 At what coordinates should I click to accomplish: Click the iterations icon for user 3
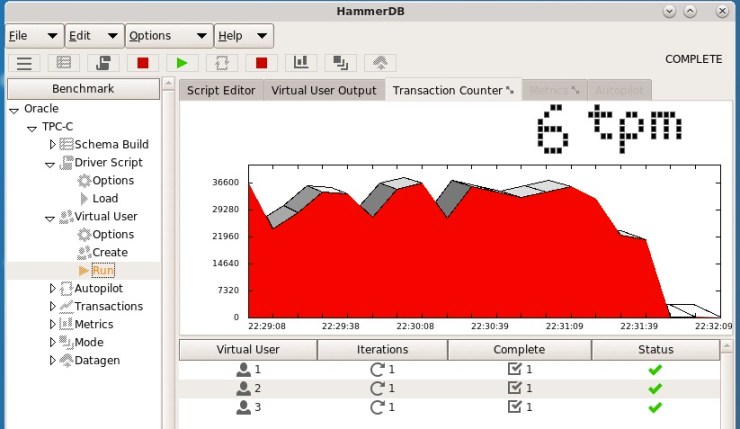377,407
